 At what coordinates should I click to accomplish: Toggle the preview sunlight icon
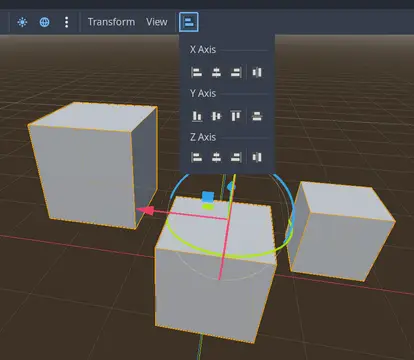22,22
